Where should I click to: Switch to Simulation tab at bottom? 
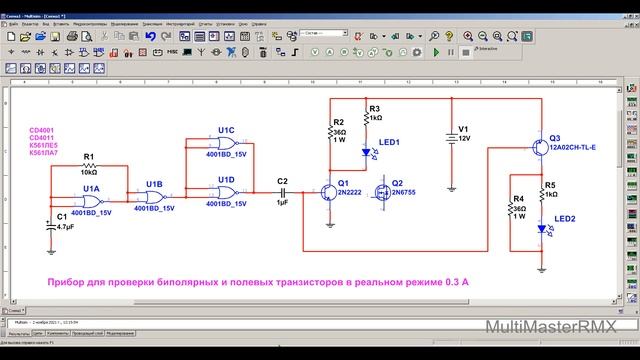click(x=120, y=334)
